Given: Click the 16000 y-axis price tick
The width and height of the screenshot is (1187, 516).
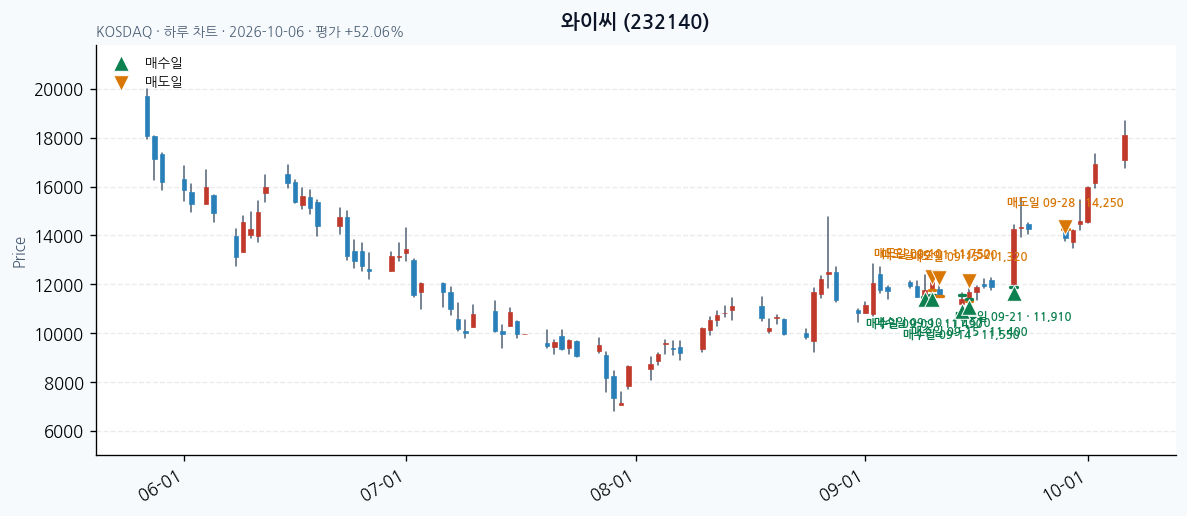Looking at the screenshot, I should pos(59,188).
